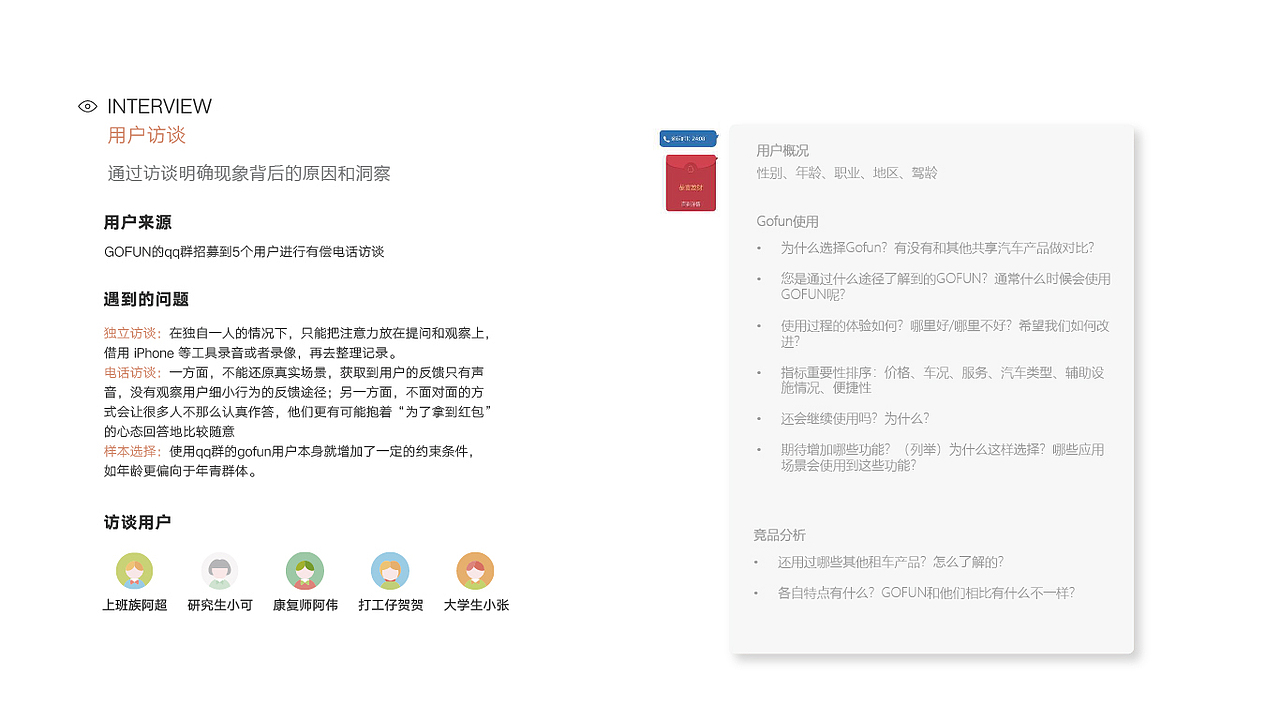
Task: Click the 上班族阿超 name label
Action: [135, 605]
